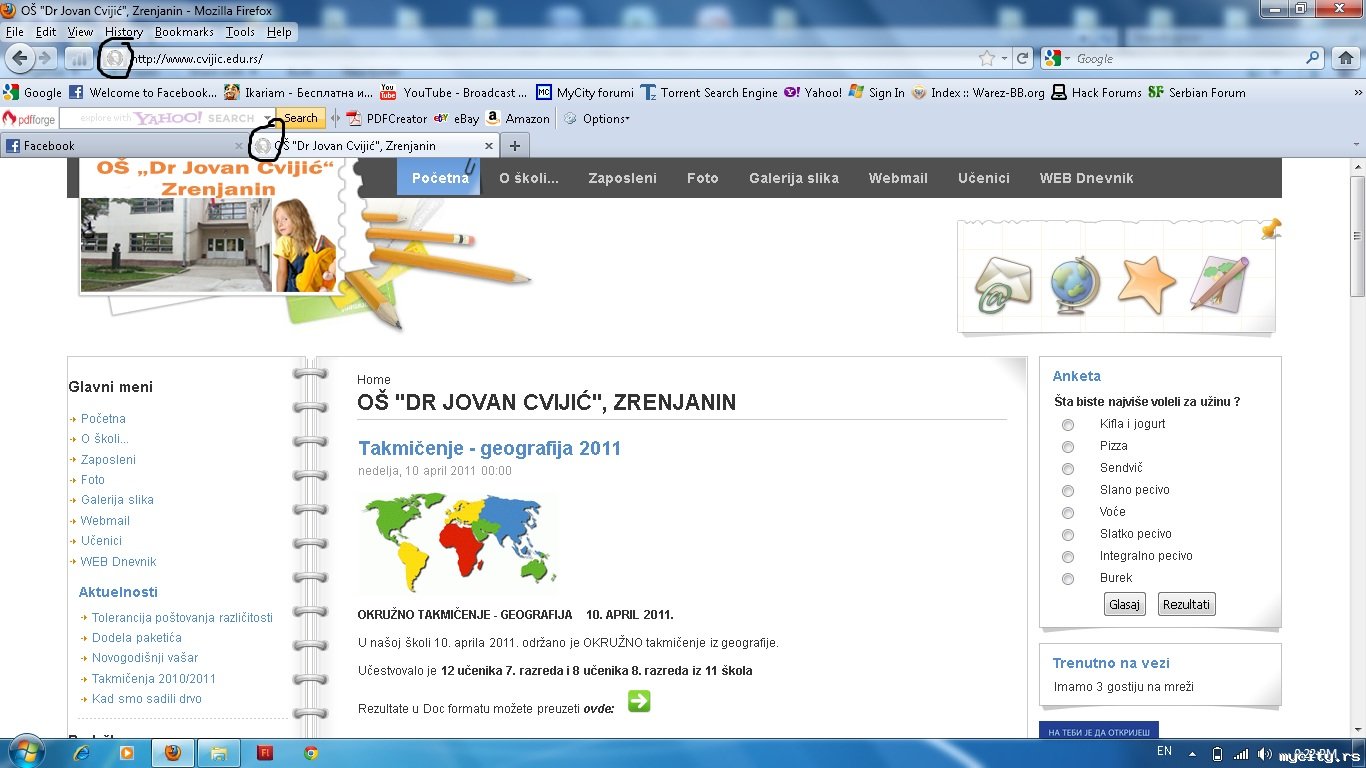Bookmark this page with the star icon
1366x768 pixels.
pos(987,59)
